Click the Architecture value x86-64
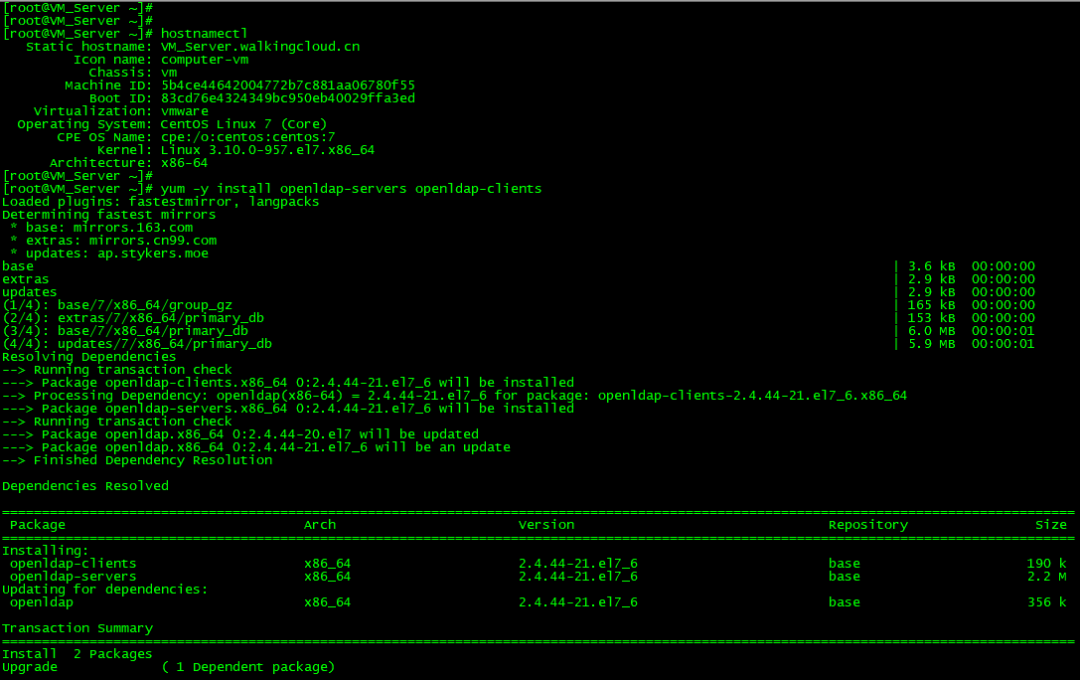This screenshot has width=1080, height=680. point(184,163)
